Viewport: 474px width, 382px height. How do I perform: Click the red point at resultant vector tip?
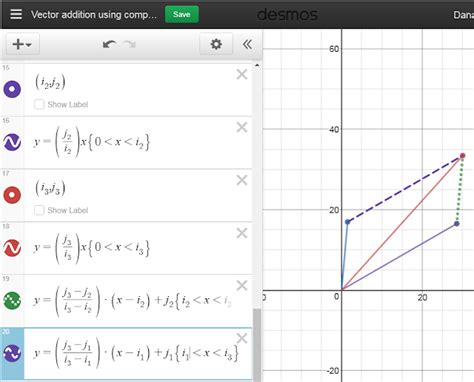point(462,155)
